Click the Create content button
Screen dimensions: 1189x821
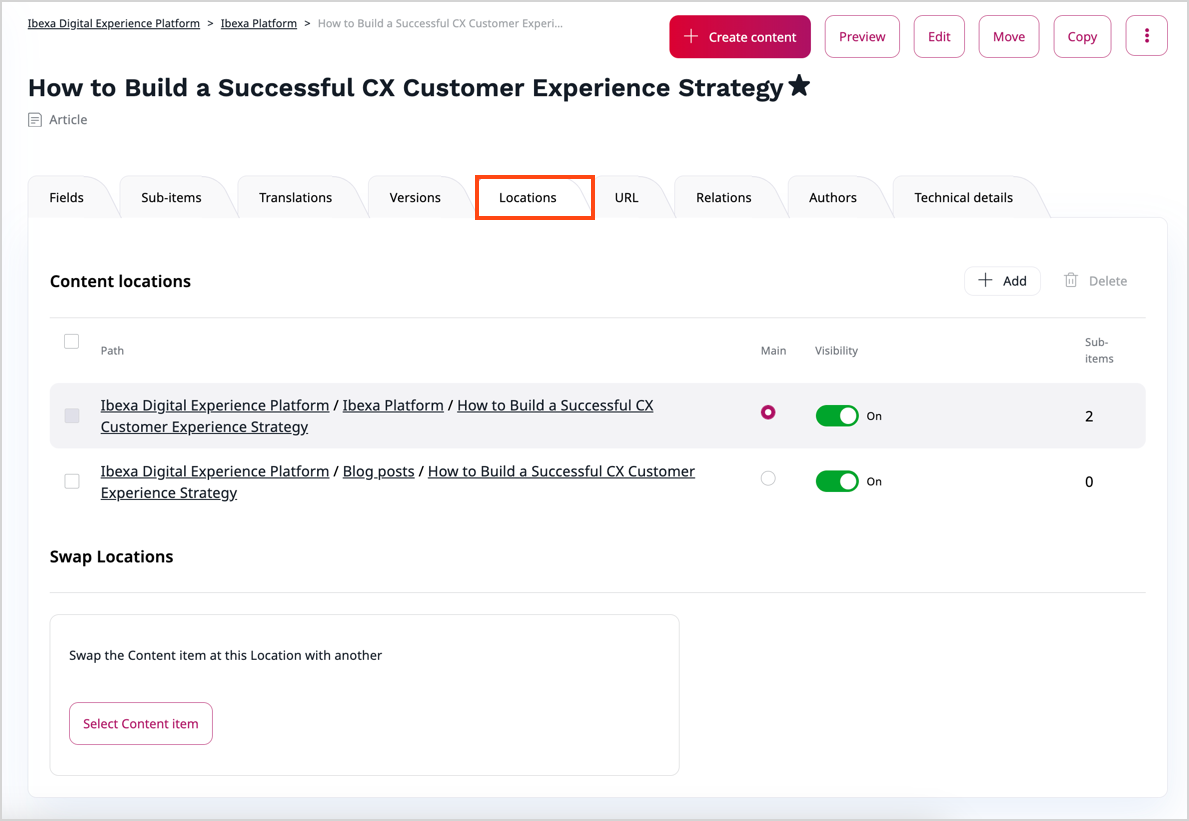[x=740, y=36]
